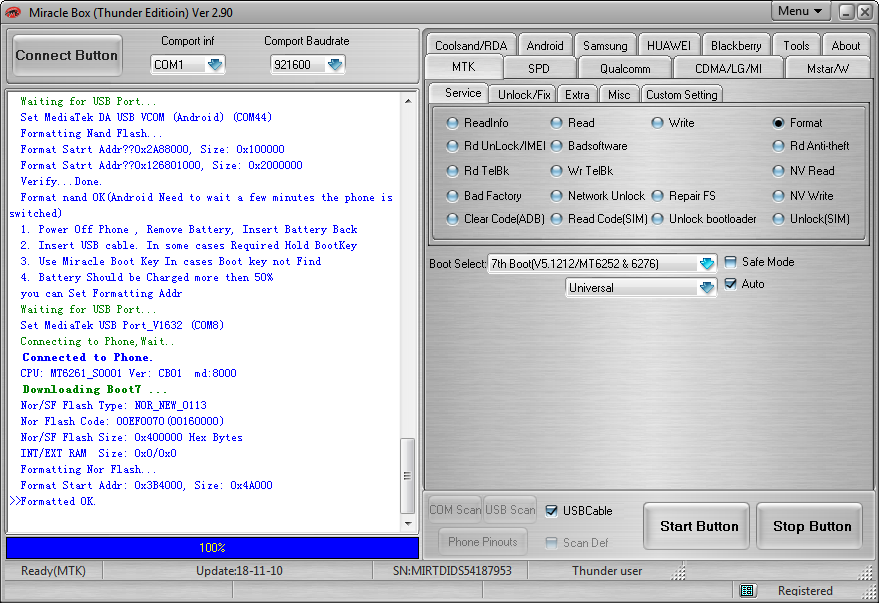Switch to the Blackberry tab
This screenshot has height=603, width=879.
735,45
